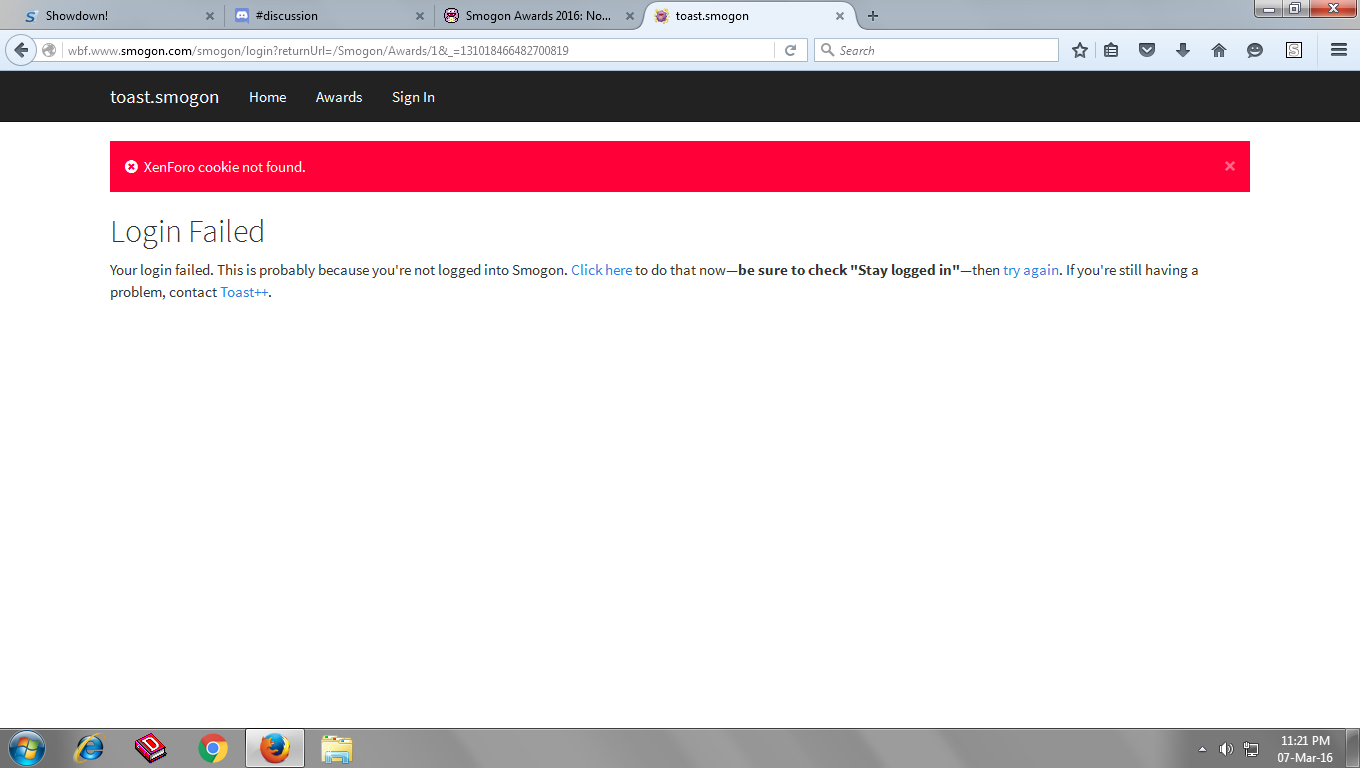Launch Google Chrome from taskbar
Image resolution: width=1360 pixels, height=768 pixels.
(x=213, y=748)
